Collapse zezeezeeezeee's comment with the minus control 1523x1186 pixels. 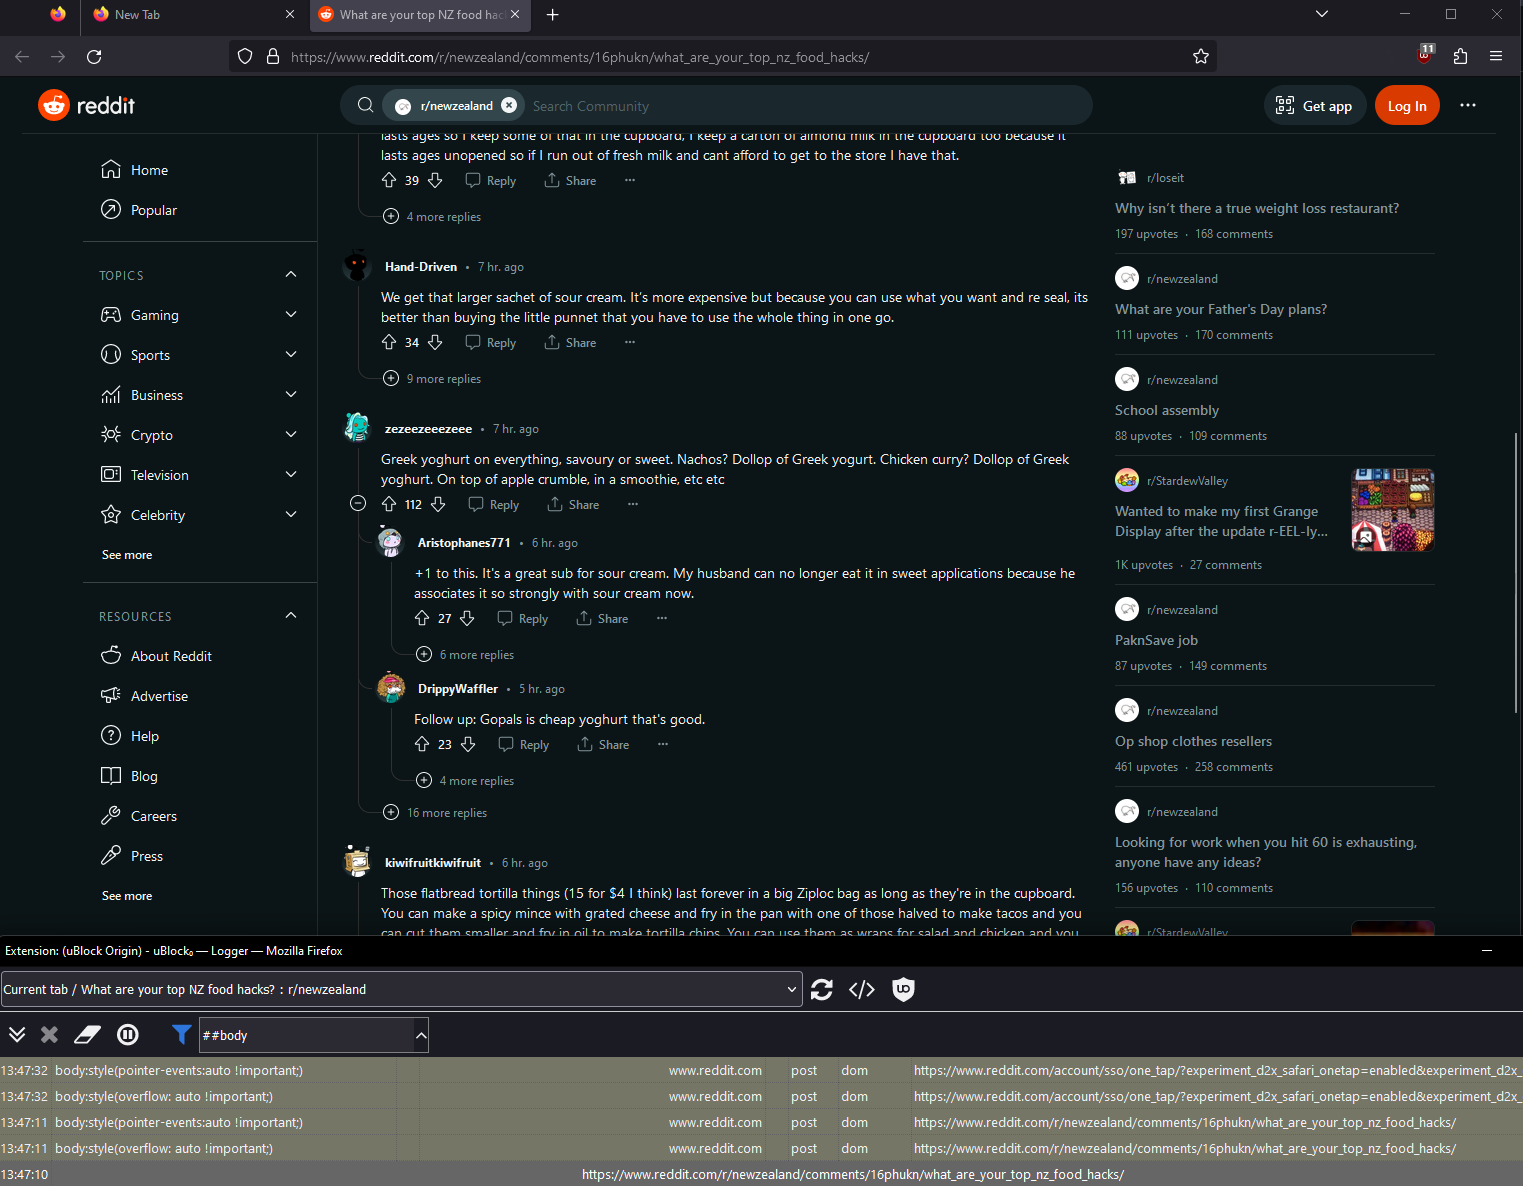pyautogui.click(x=358, y=503)
